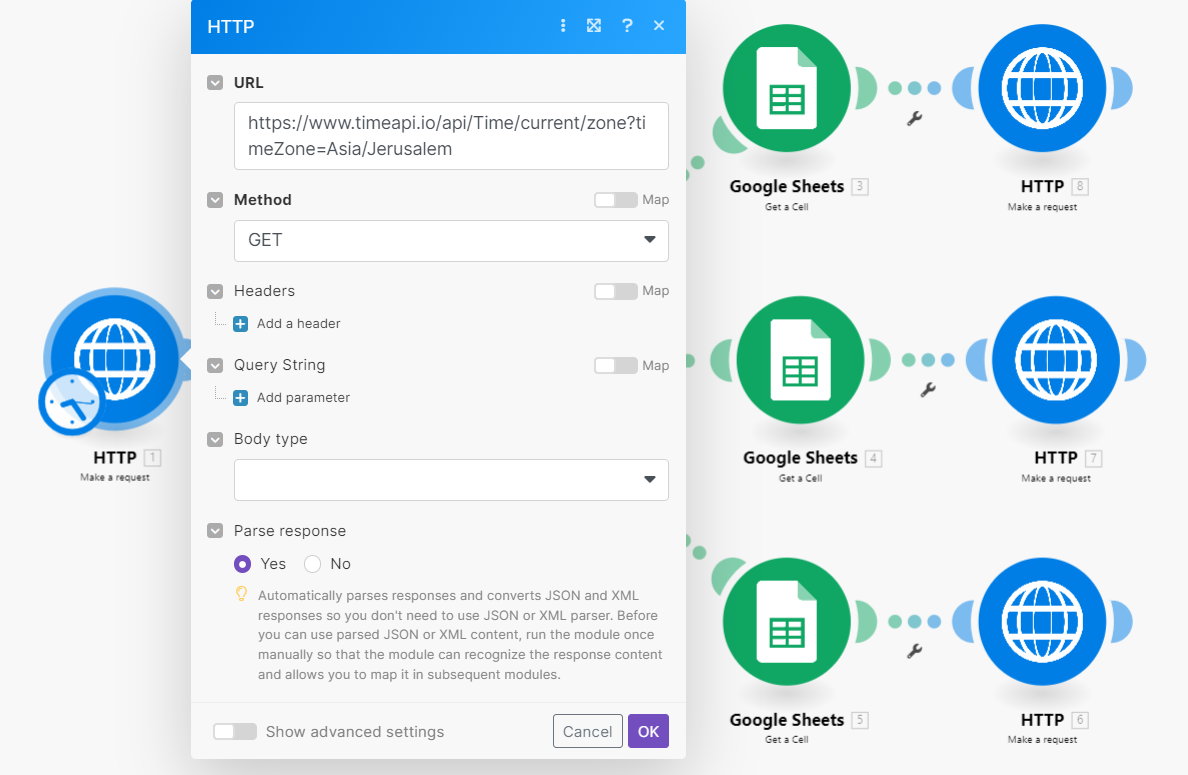Image resolution: width=1188 pixels, height=775 pixels.
Task: Select Yes for Parse response
Action: [242, 564]
